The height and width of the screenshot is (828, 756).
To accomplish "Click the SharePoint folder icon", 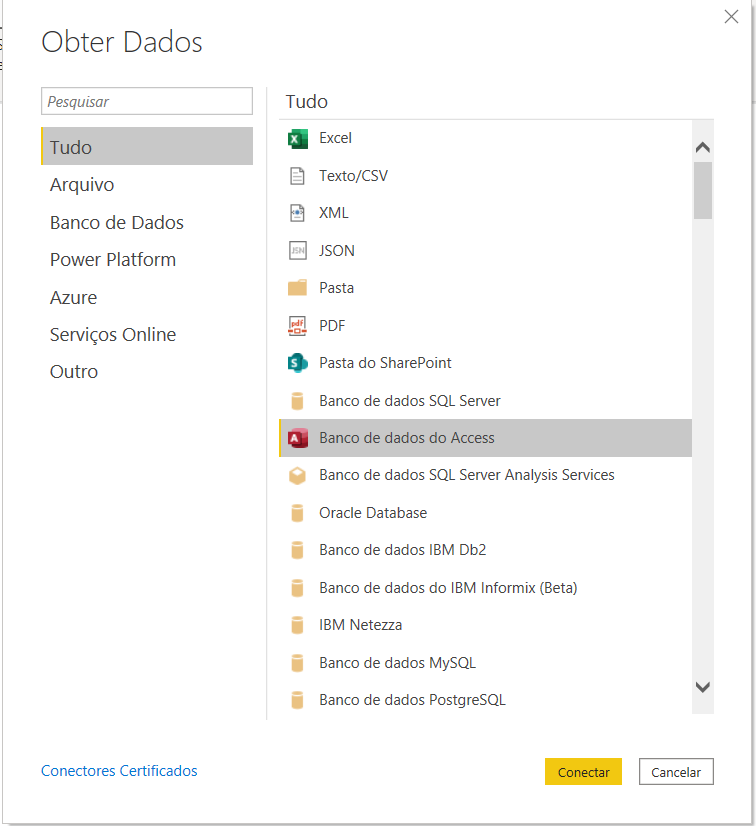I will click(298, 363).
